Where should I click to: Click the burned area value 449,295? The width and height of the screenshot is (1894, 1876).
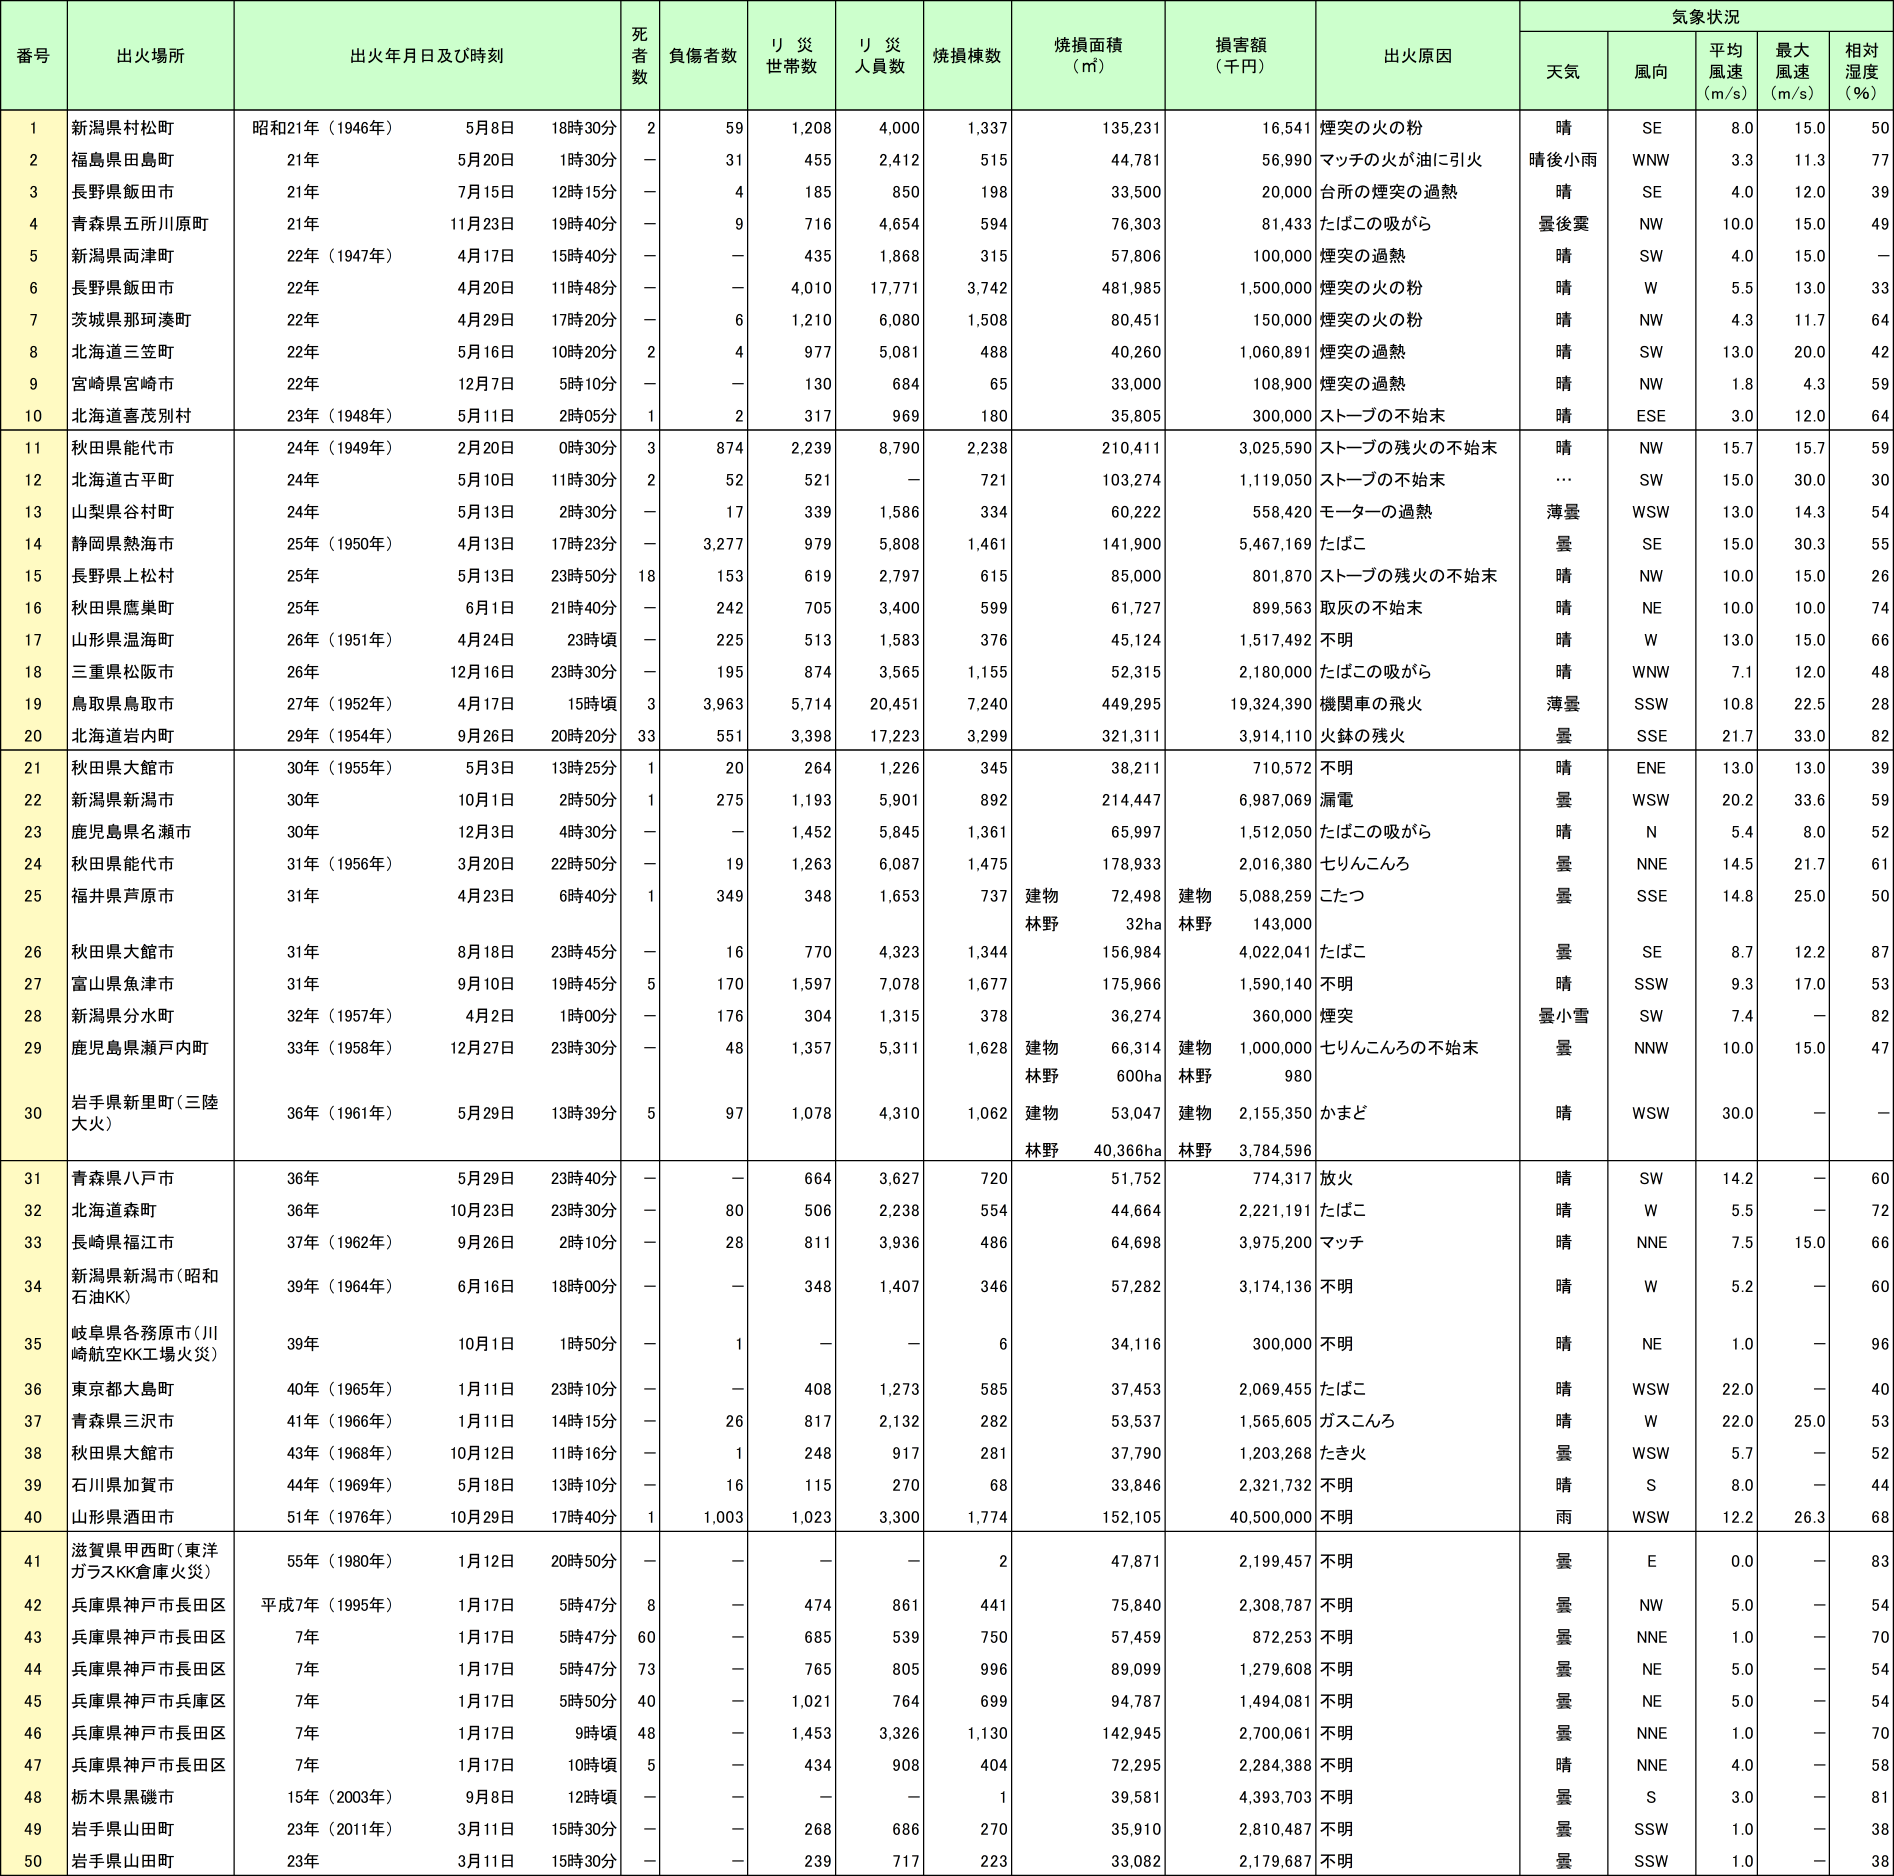tap(1132, 704)
